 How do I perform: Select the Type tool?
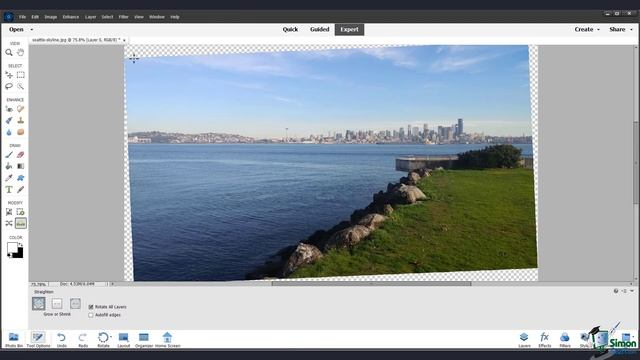pyautogui.click(x=9, y=189)
